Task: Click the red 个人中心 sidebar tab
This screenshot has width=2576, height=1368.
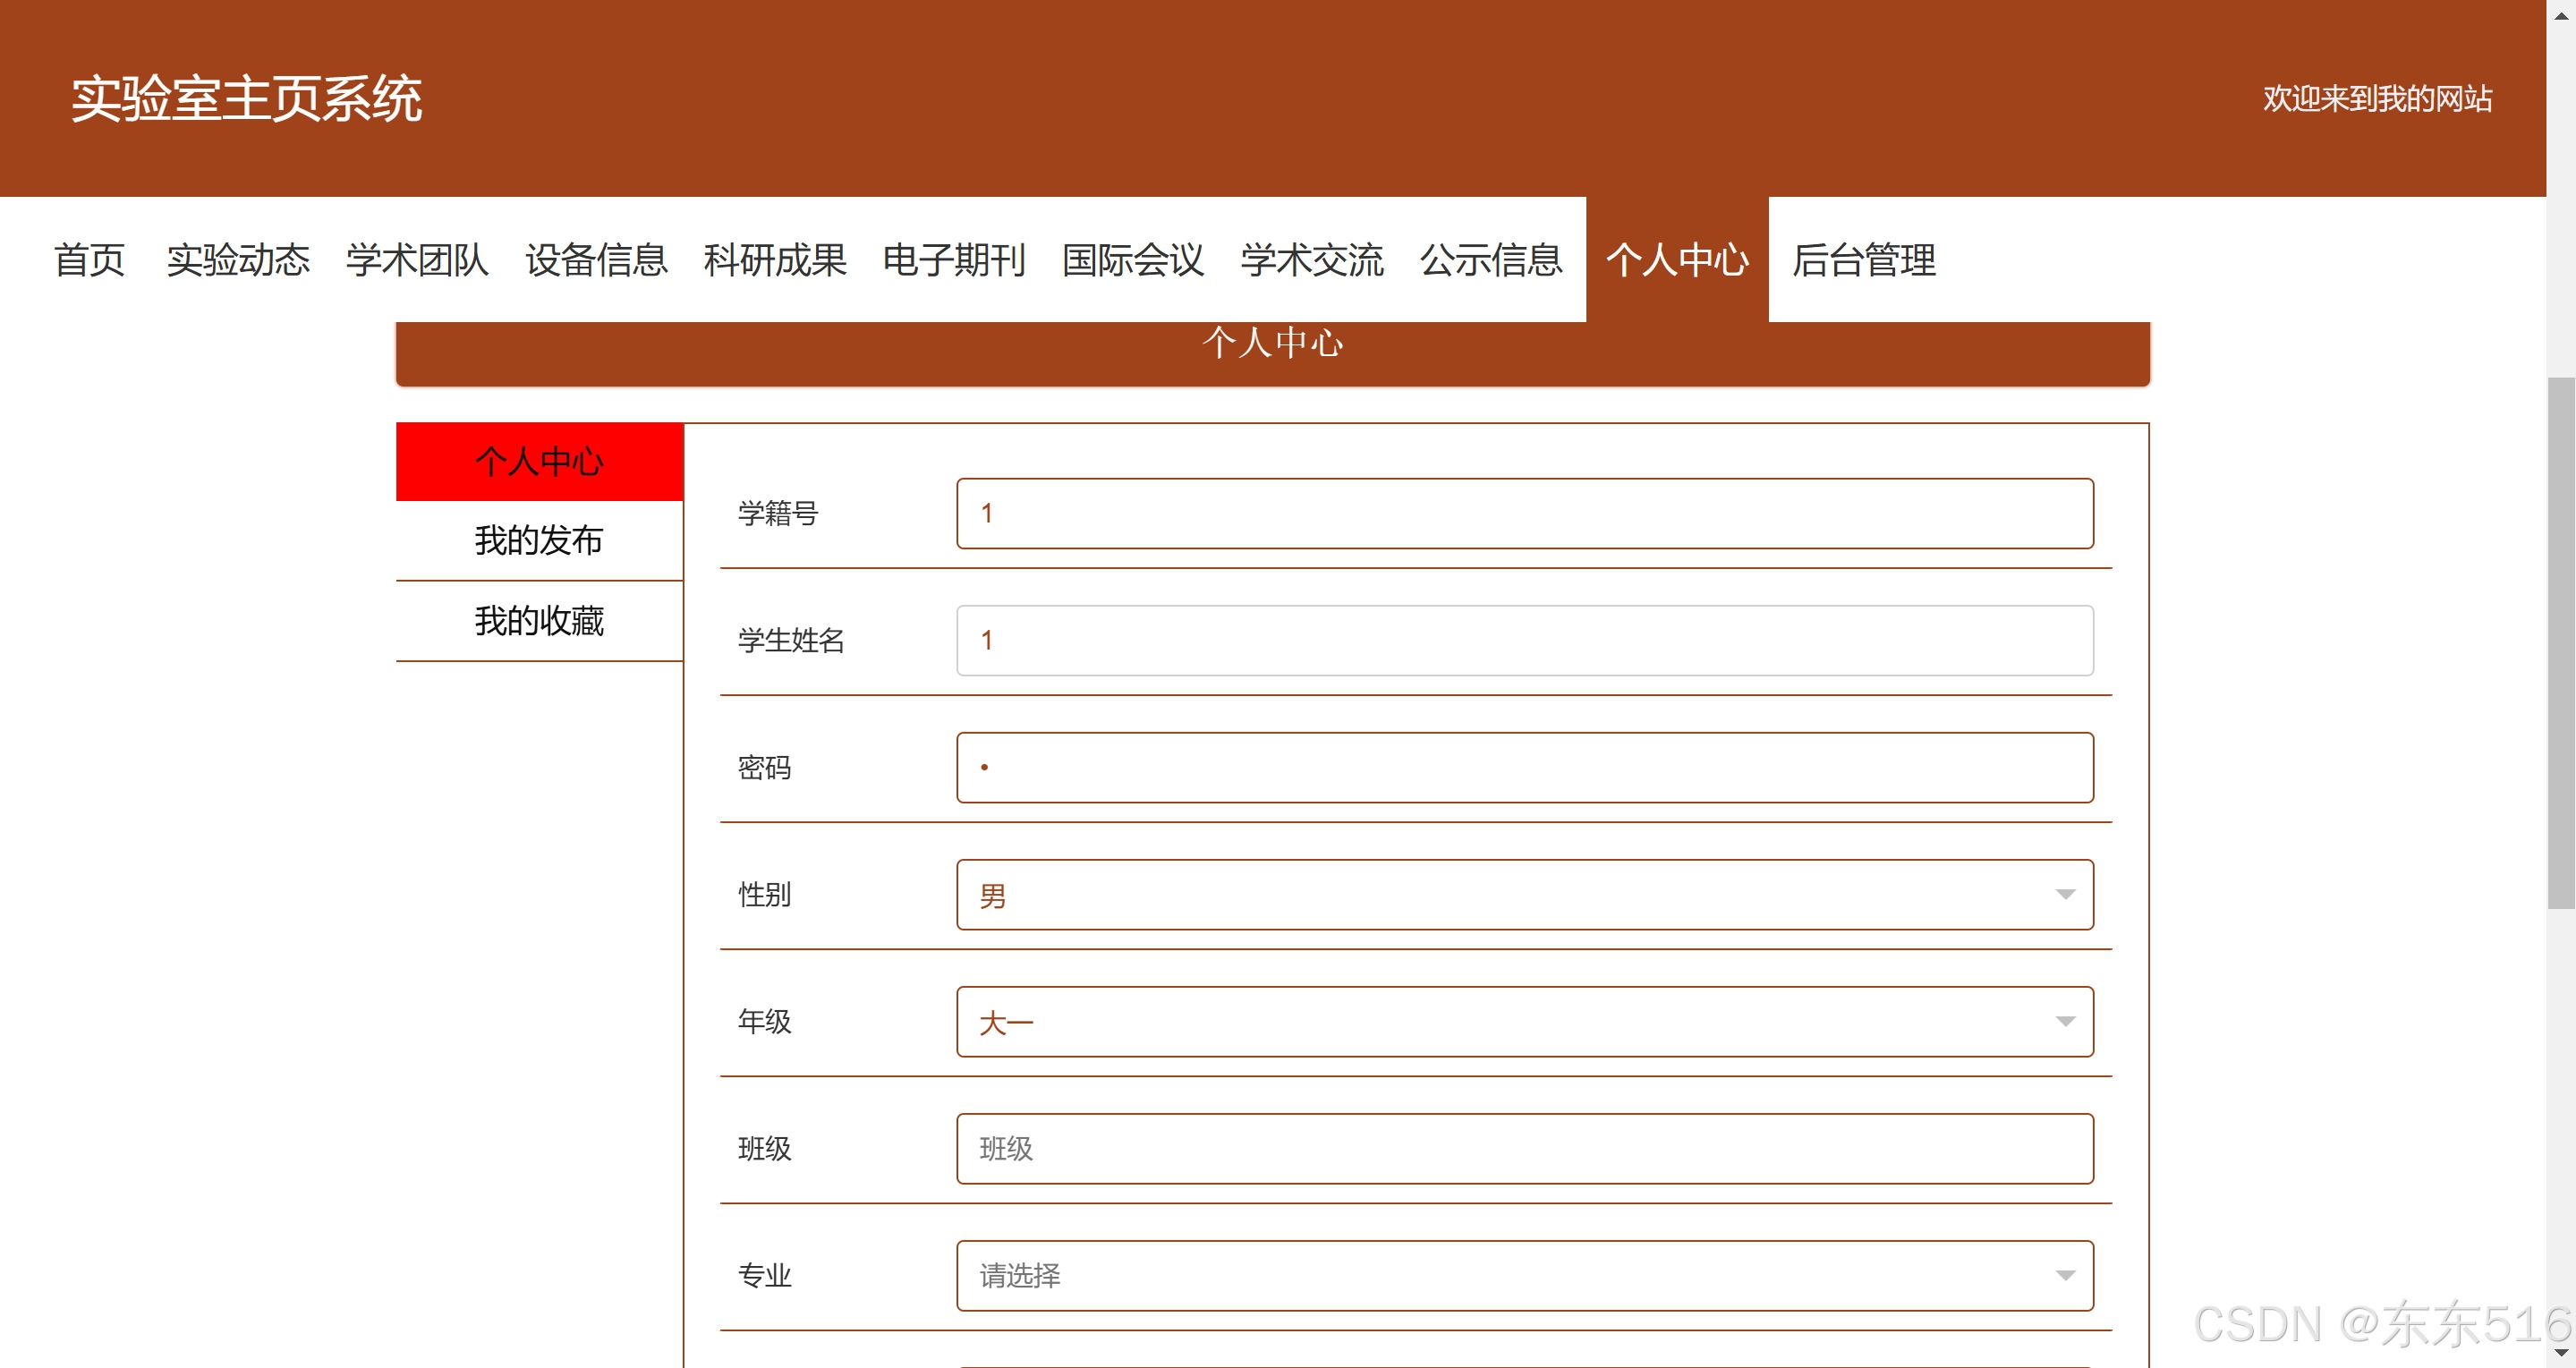Action: 539,461
